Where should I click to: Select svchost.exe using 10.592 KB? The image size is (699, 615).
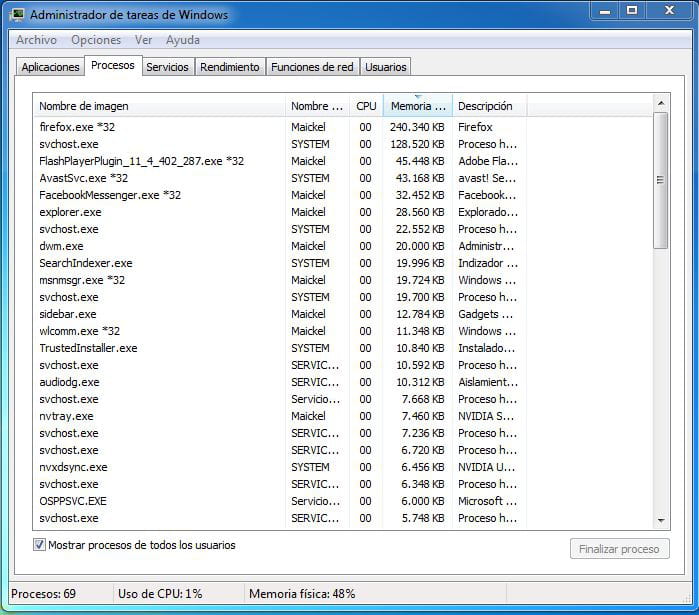[280, 365]
